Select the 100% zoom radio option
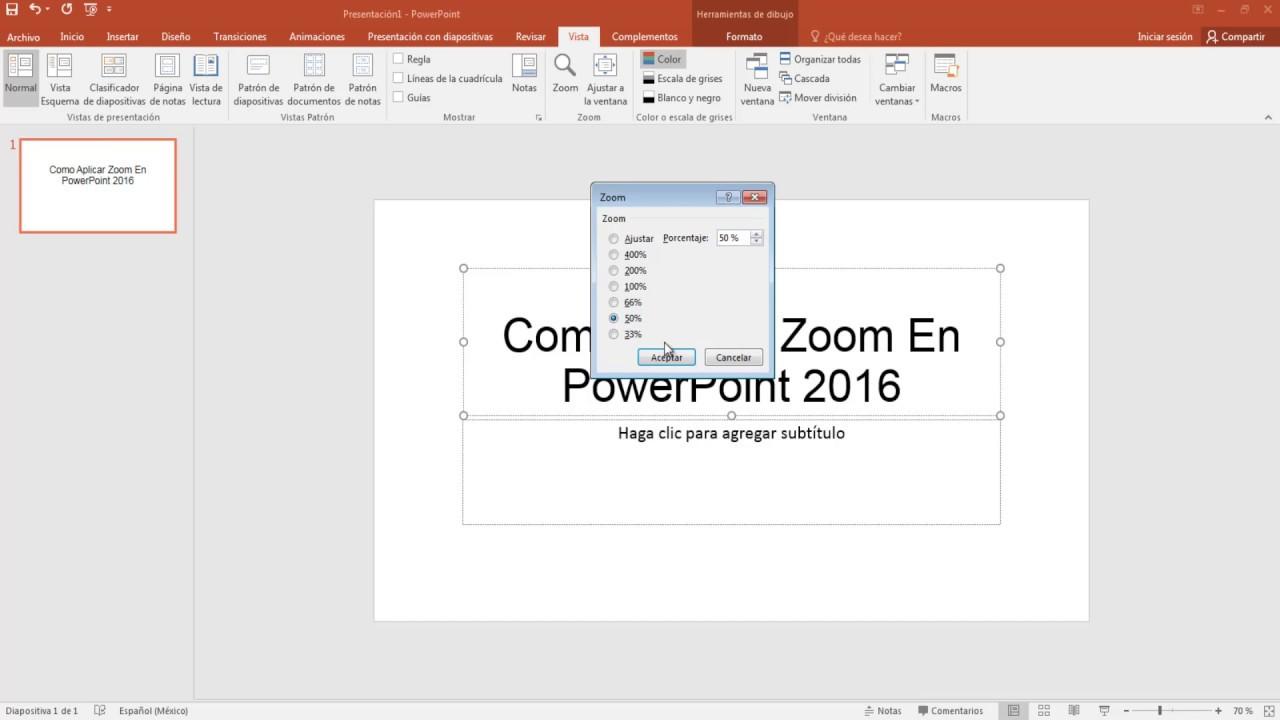This screenshot has width=1280, height=720. pyautogui.click(x=614, y=287)
